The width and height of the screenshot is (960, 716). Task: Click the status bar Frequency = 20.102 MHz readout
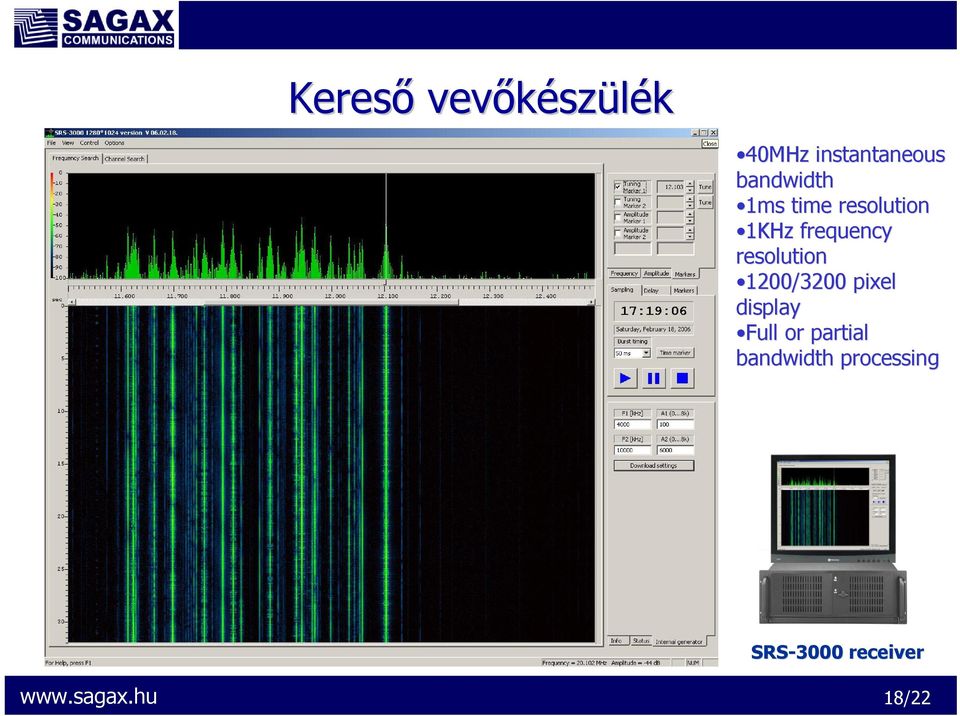pos(575,662)
